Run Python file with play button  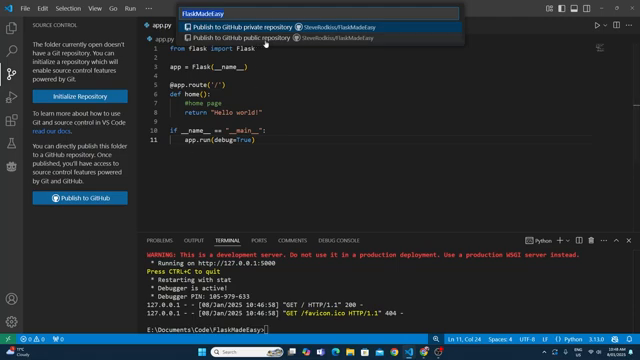[x=597, y=25]
